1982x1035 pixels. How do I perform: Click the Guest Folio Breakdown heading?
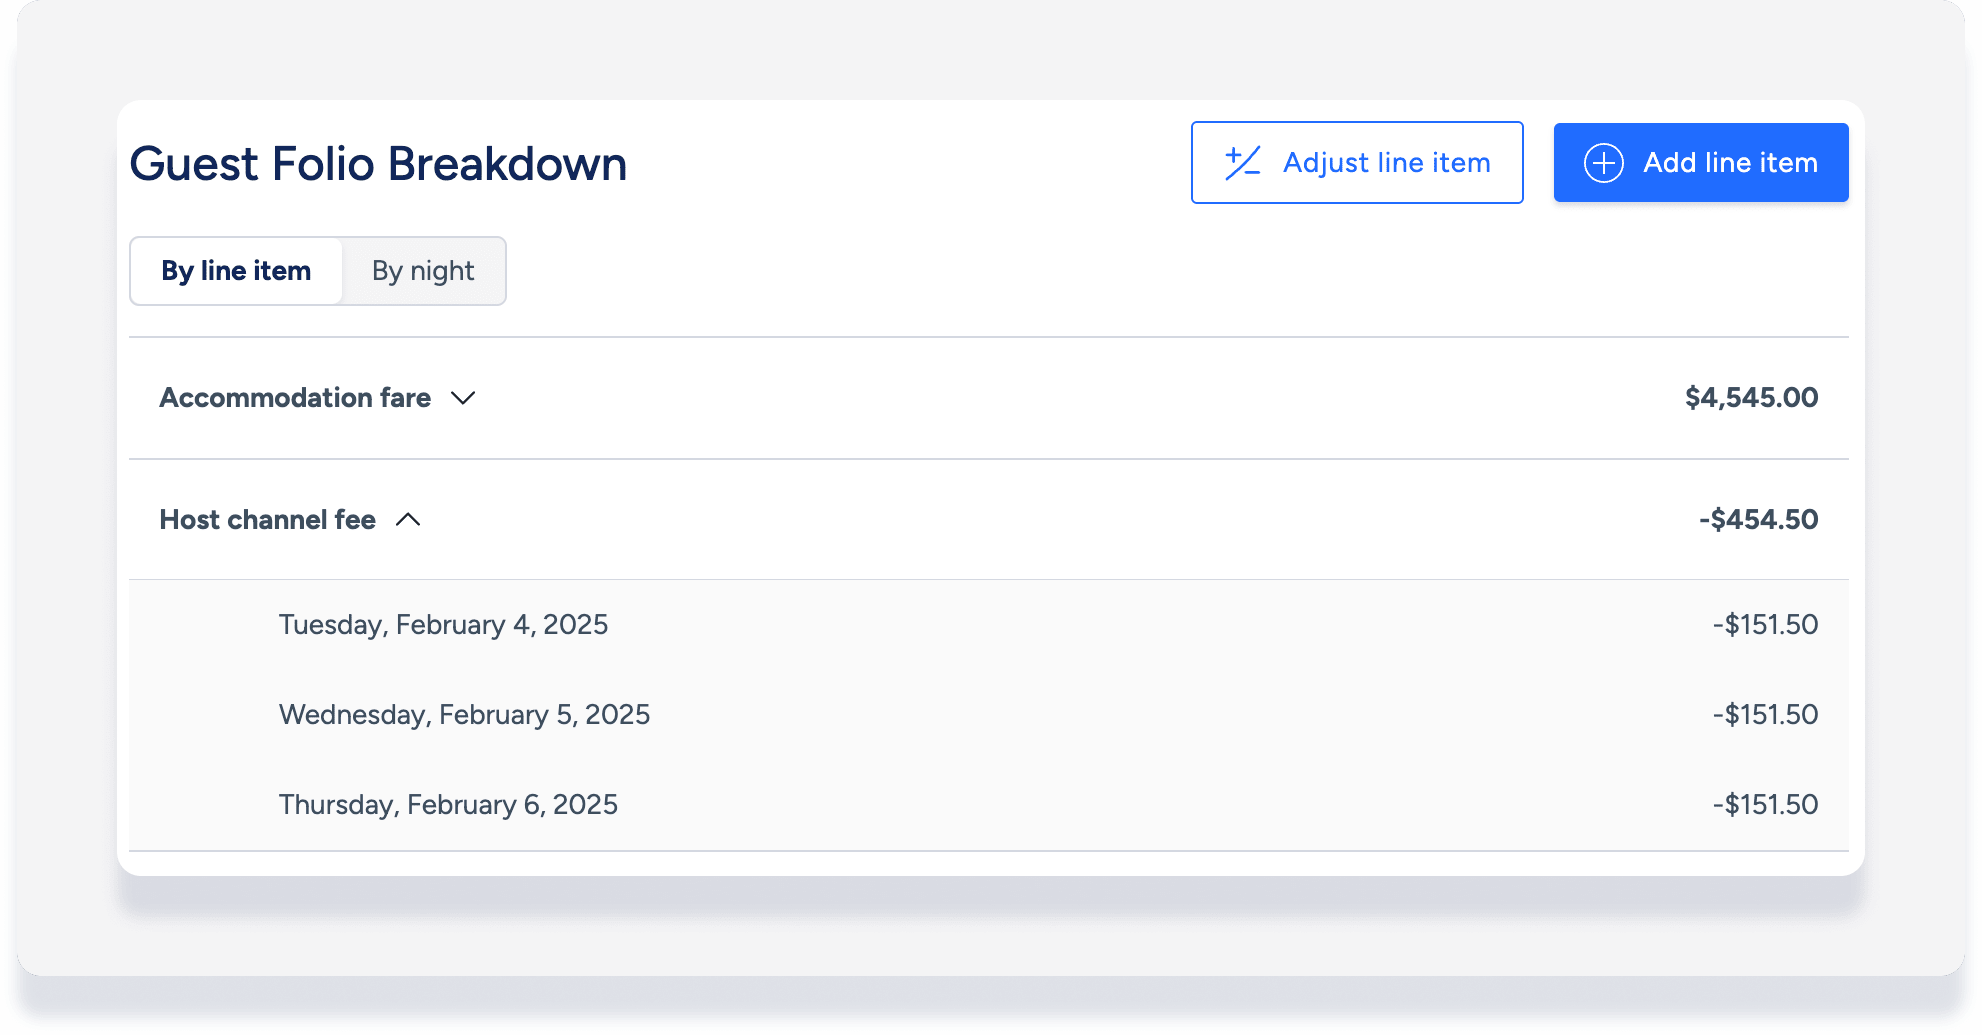[378, 164]
